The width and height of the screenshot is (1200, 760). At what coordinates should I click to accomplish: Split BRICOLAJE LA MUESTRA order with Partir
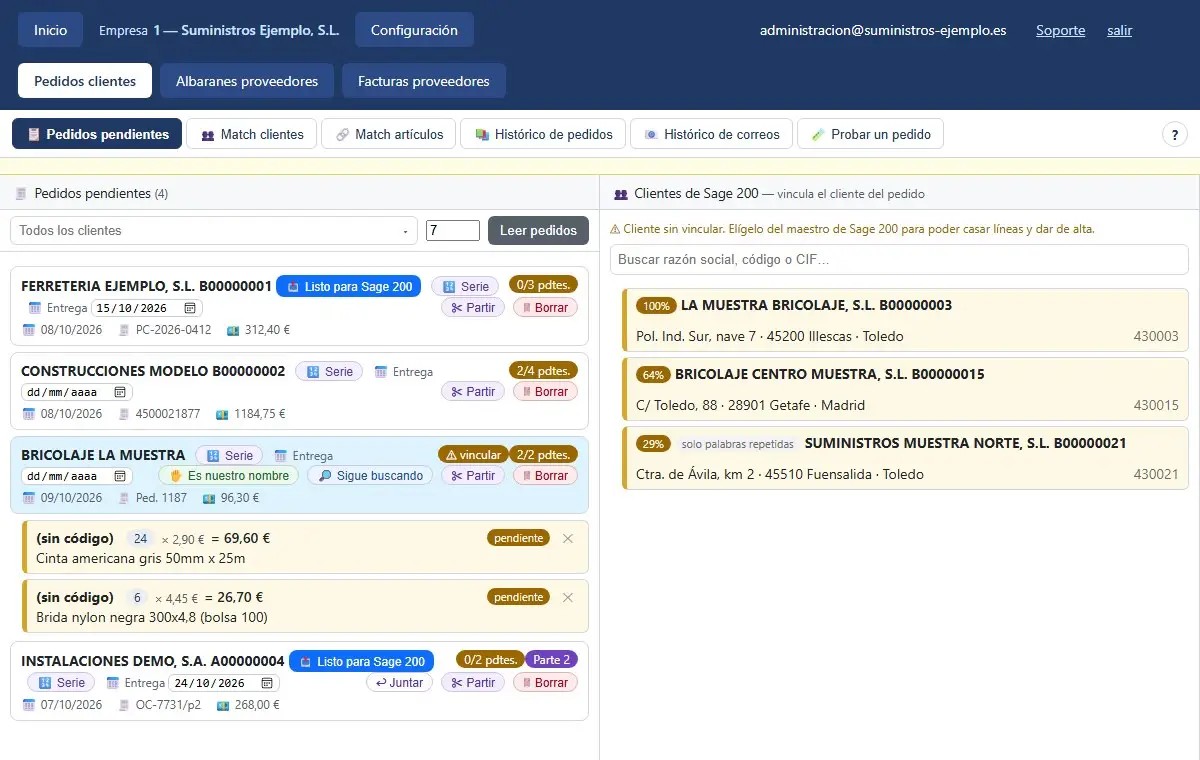(473, 476)
